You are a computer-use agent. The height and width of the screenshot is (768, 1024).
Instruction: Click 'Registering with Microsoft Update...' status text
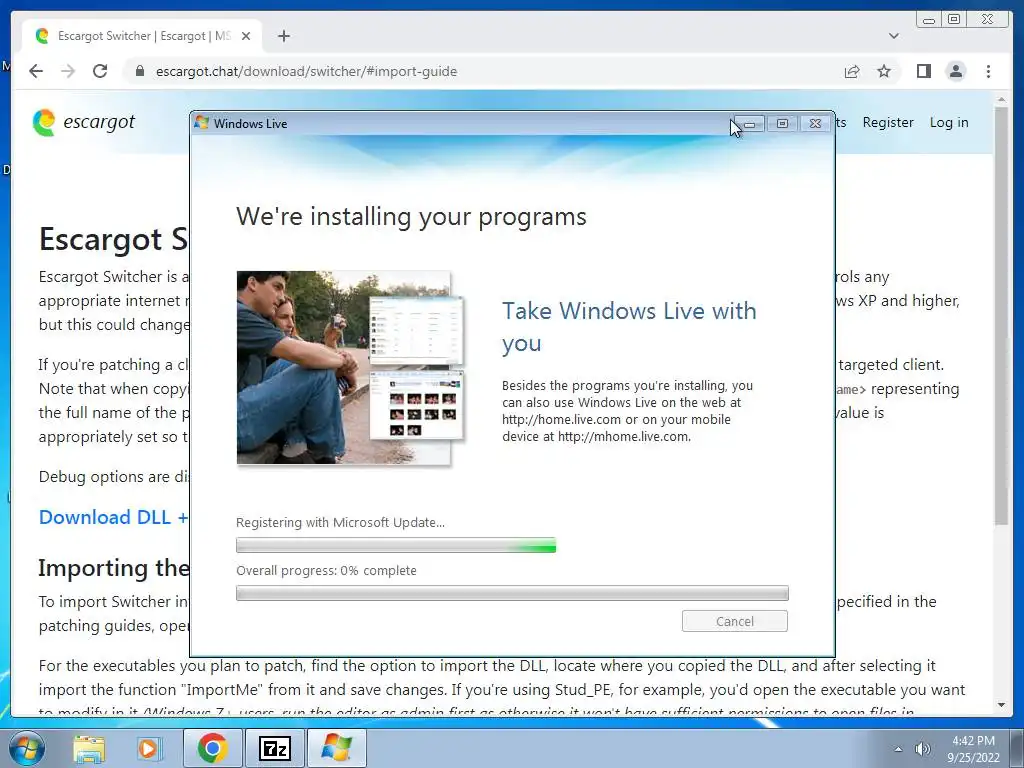coord(340,522)
